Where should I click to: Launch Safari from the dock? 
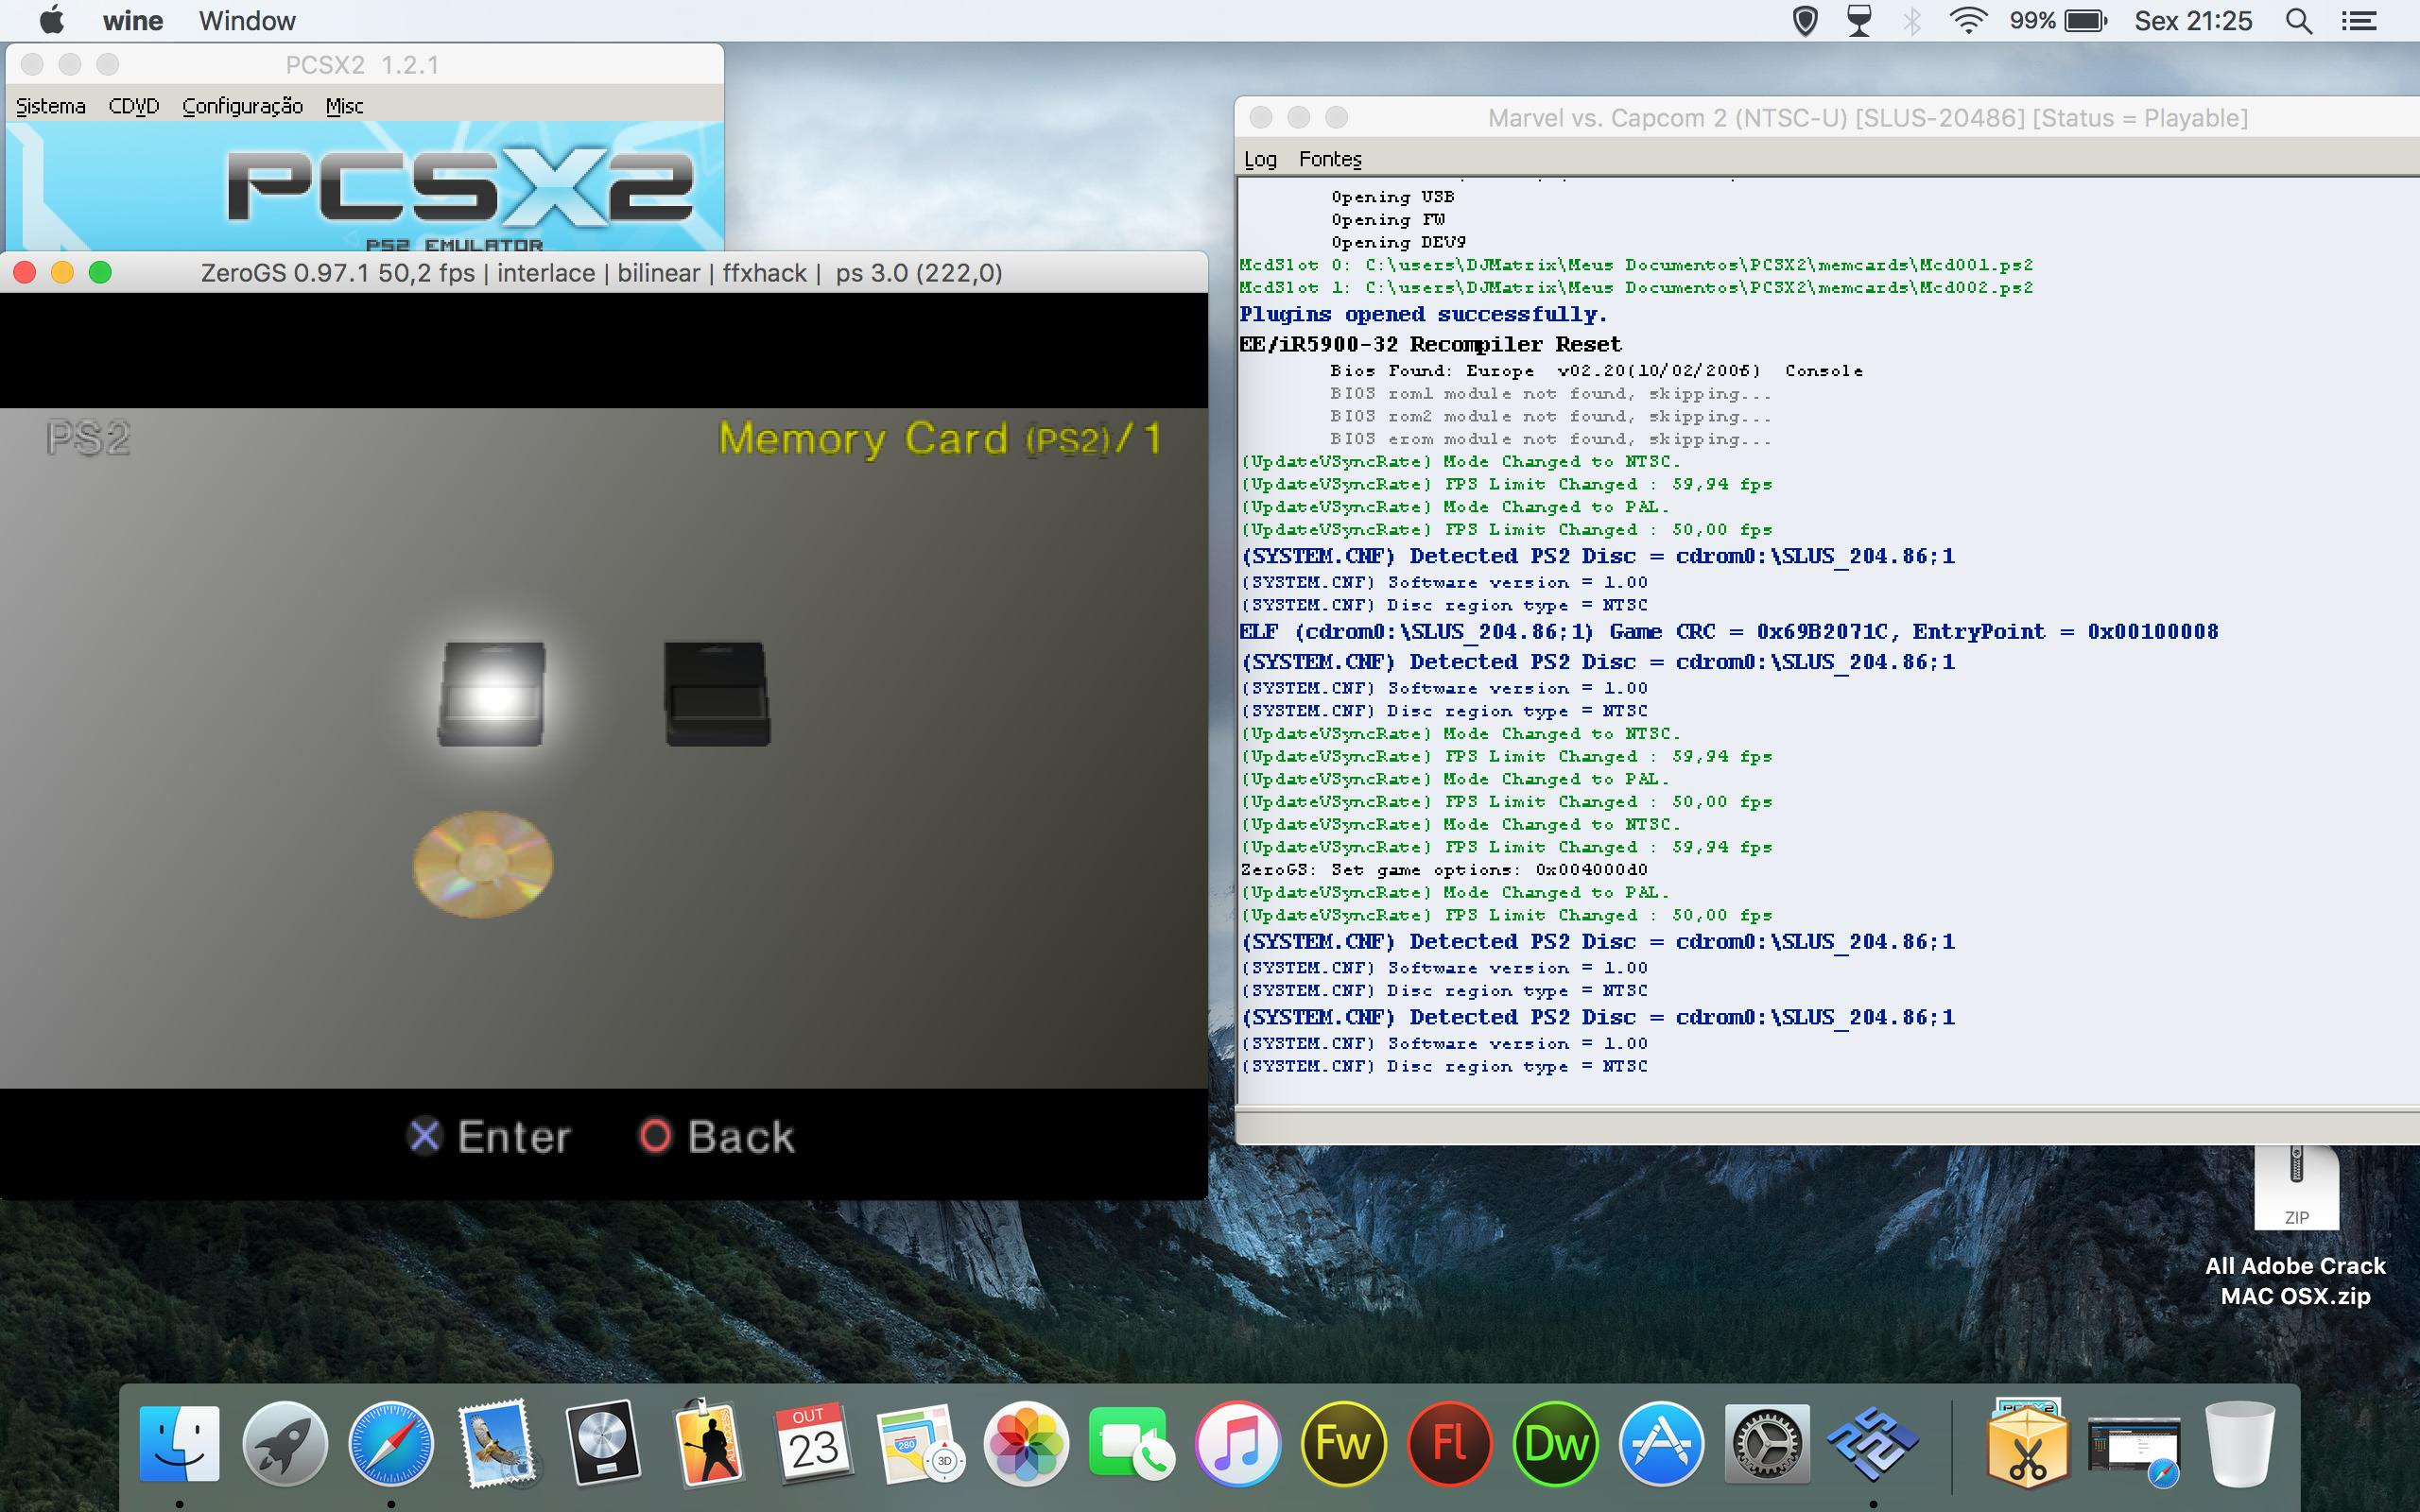(391, 1444)
